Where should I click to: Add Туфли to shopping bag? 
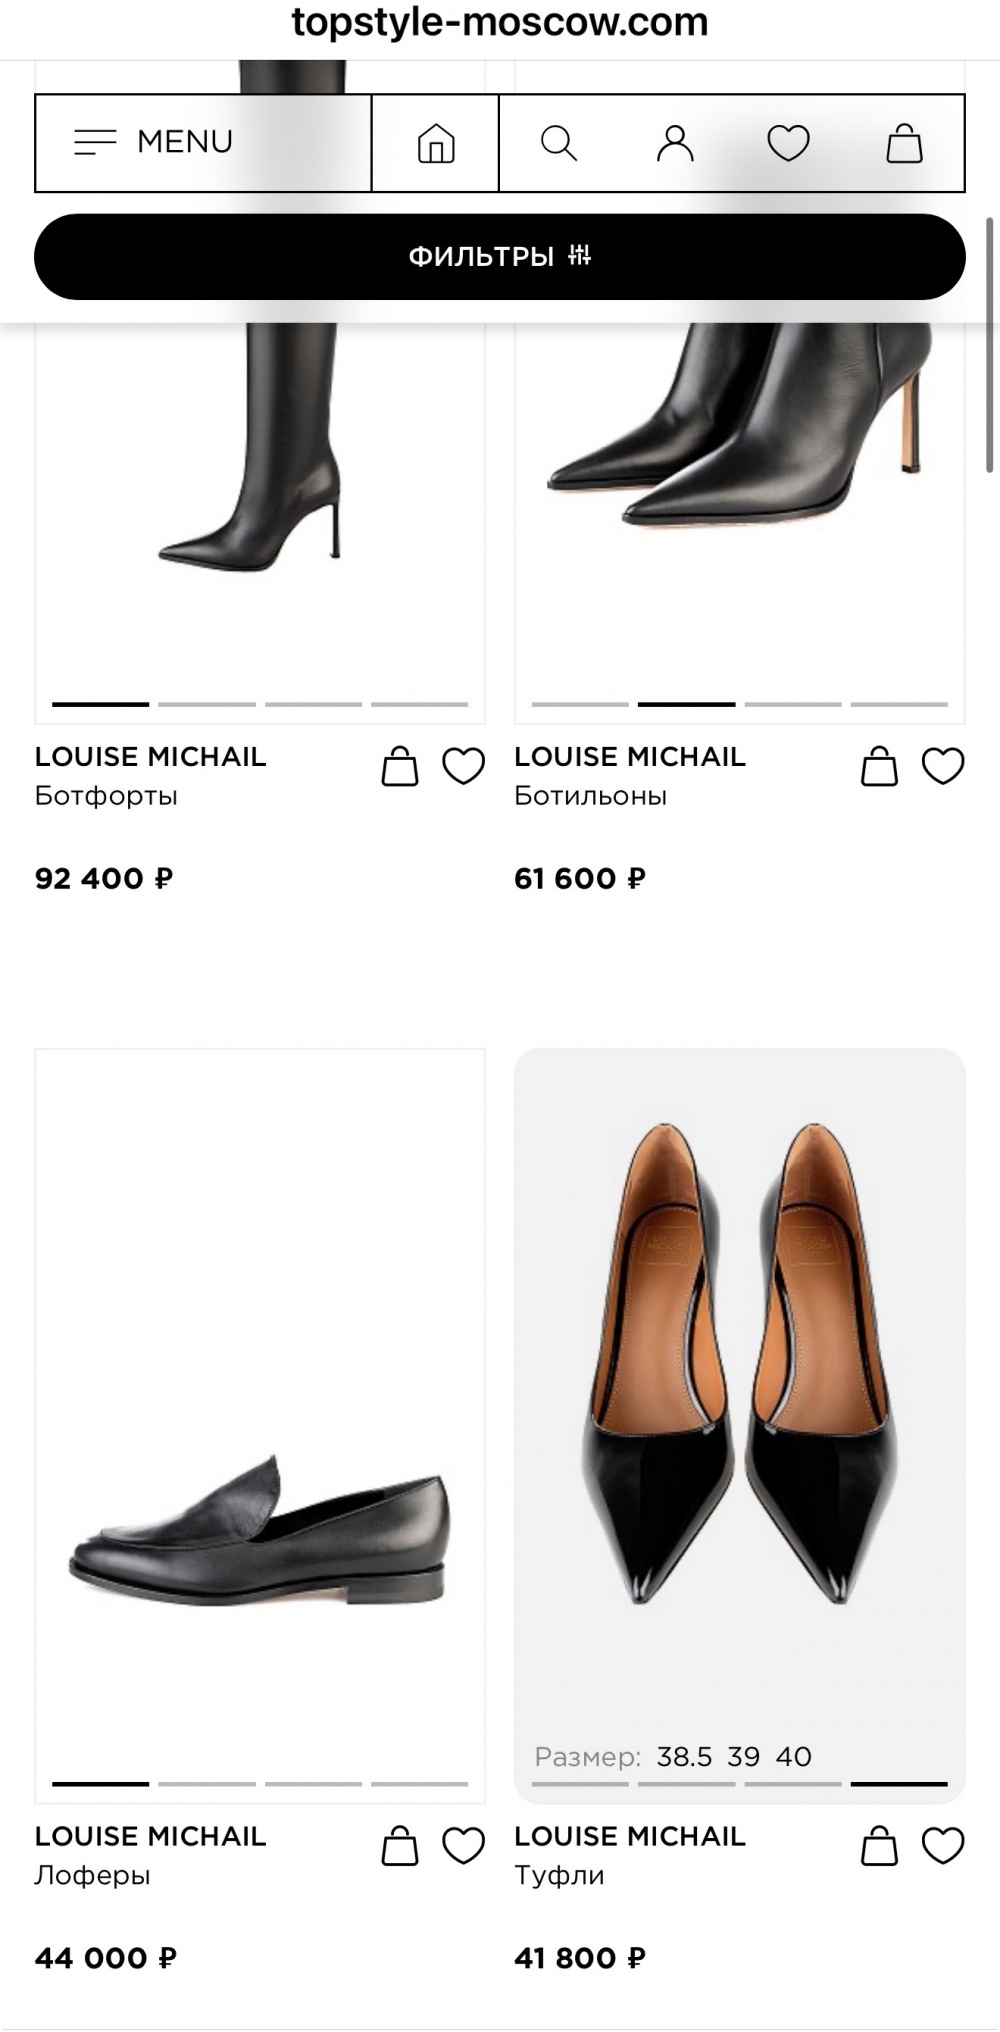point(879,1846)
